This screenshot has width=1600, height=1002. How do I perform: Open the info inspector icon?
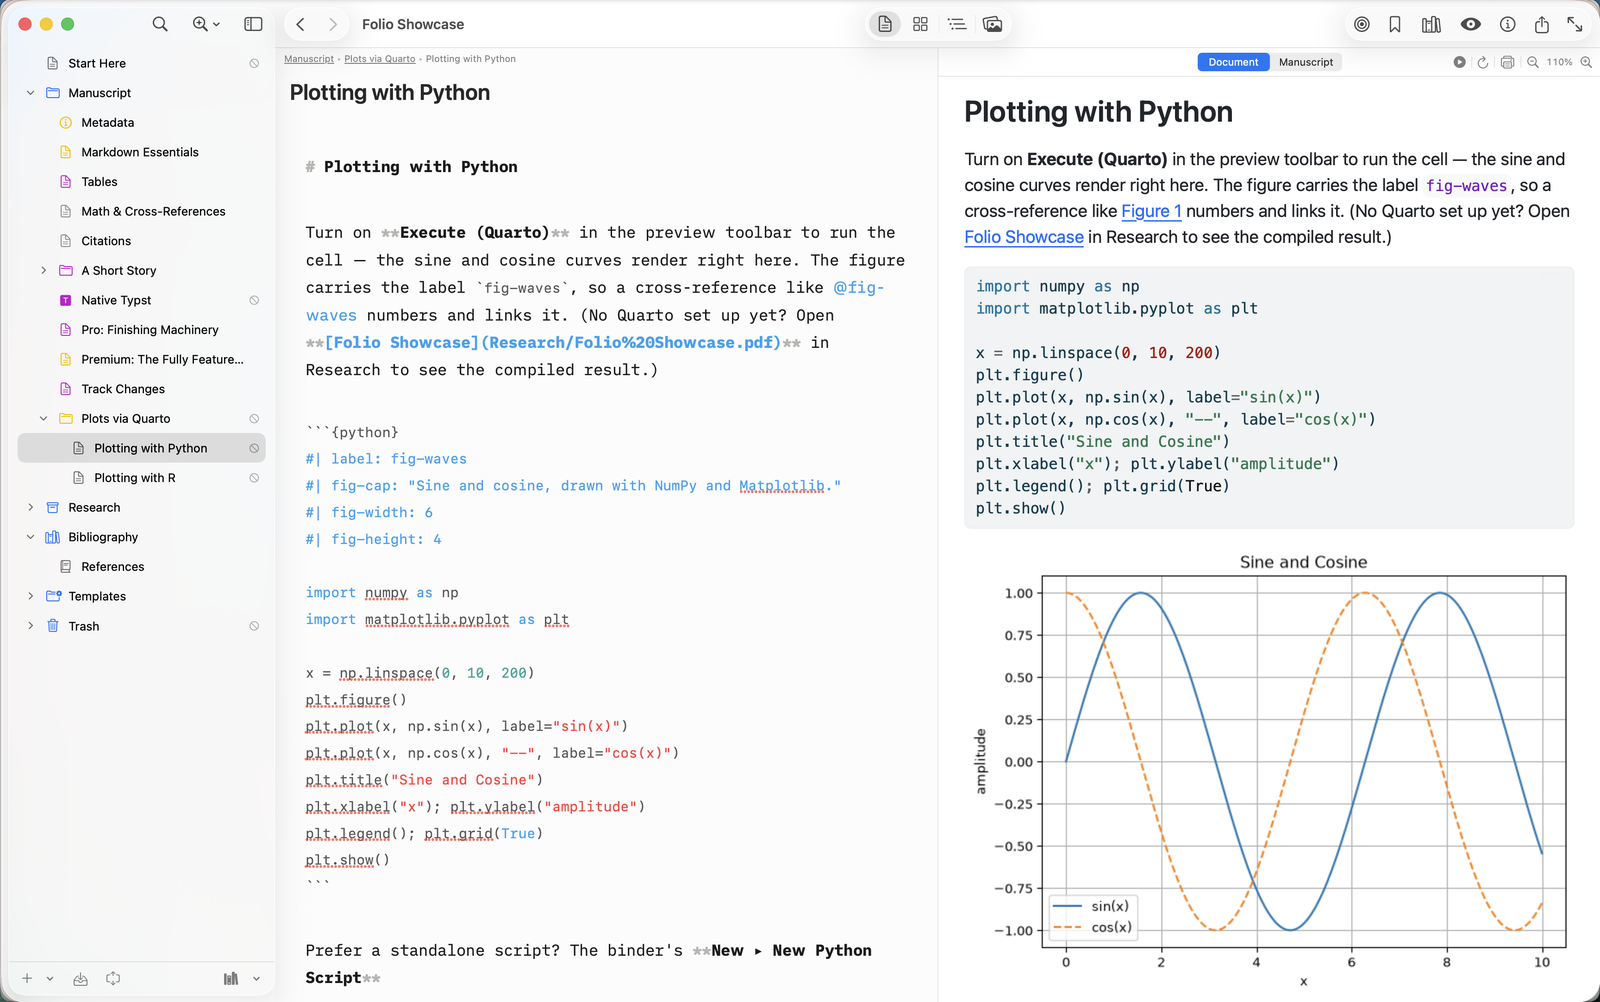tap(1508, 24)
